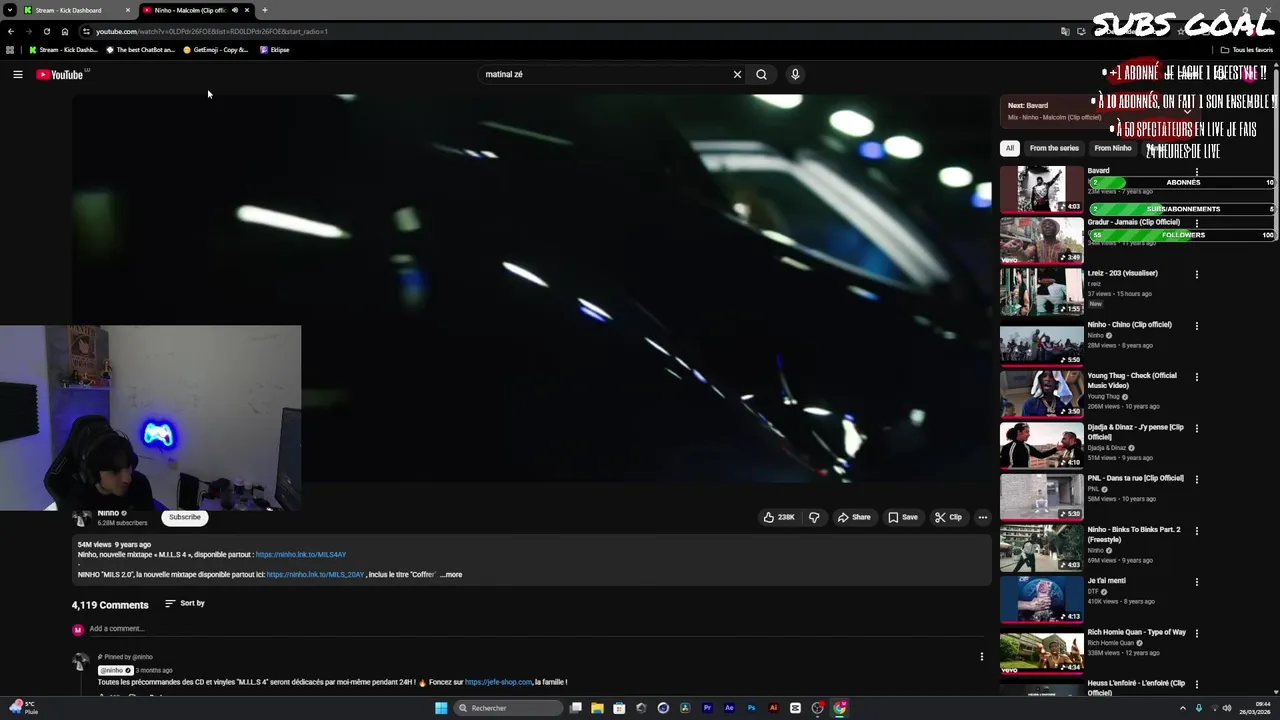Open the Tous les favoris folder
Screen dimensions: 1280x720
[1247, 50]
